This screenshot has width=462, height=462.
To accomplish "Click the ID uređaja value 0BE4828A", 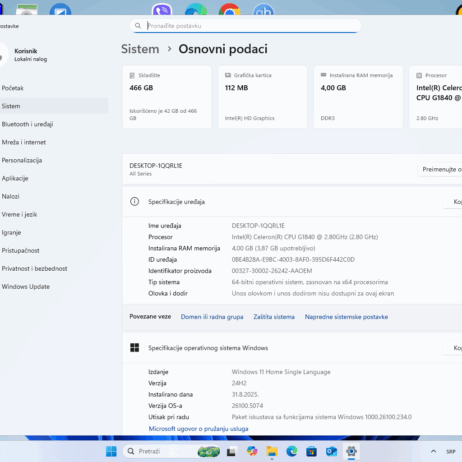I will [x=293, y=260].
